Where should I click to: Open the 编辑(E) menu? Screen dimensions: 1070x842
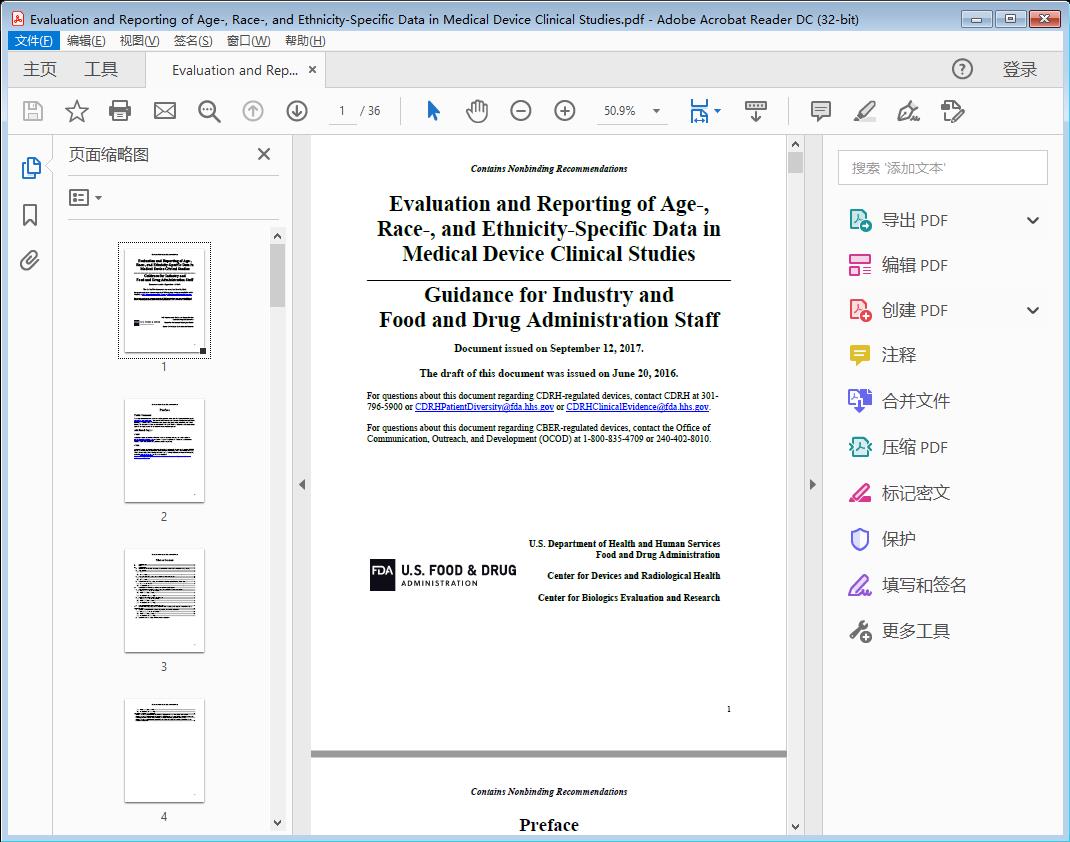86,41
